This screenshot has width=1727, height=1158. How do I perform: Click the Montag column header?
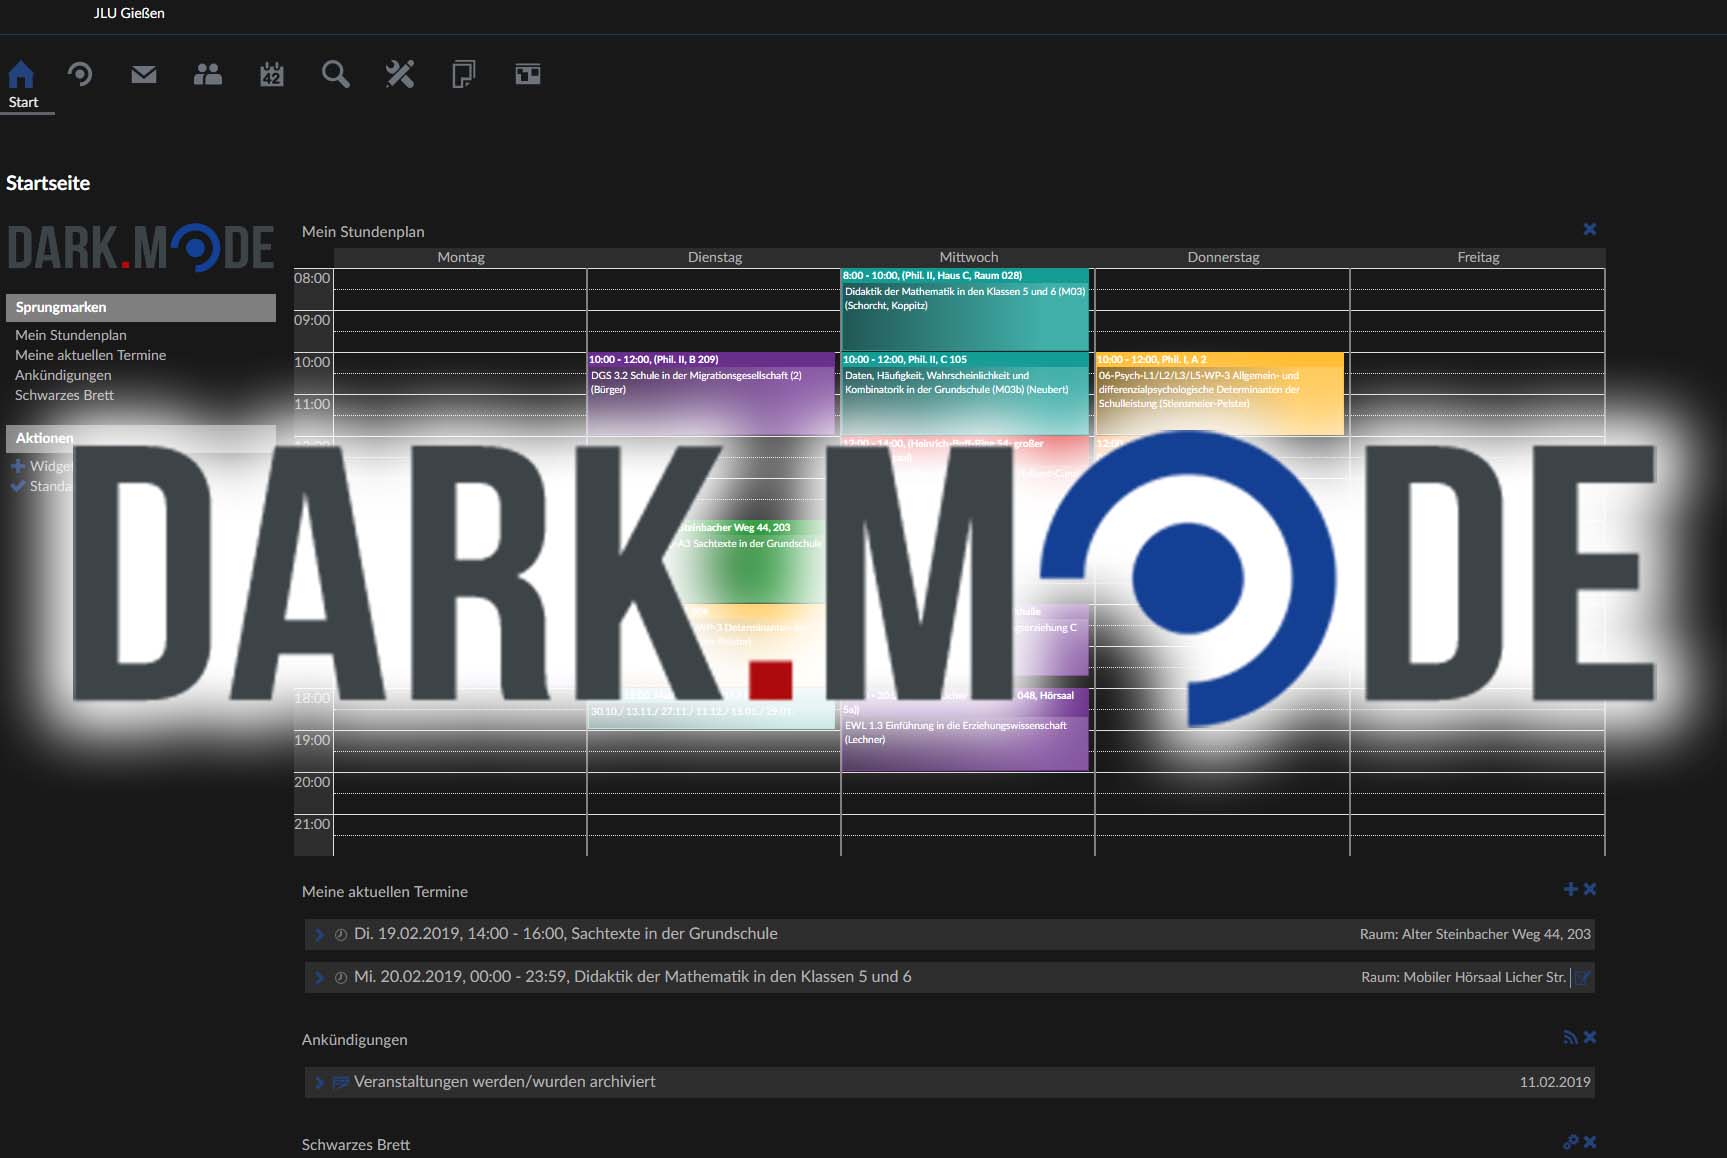point(461,257)
